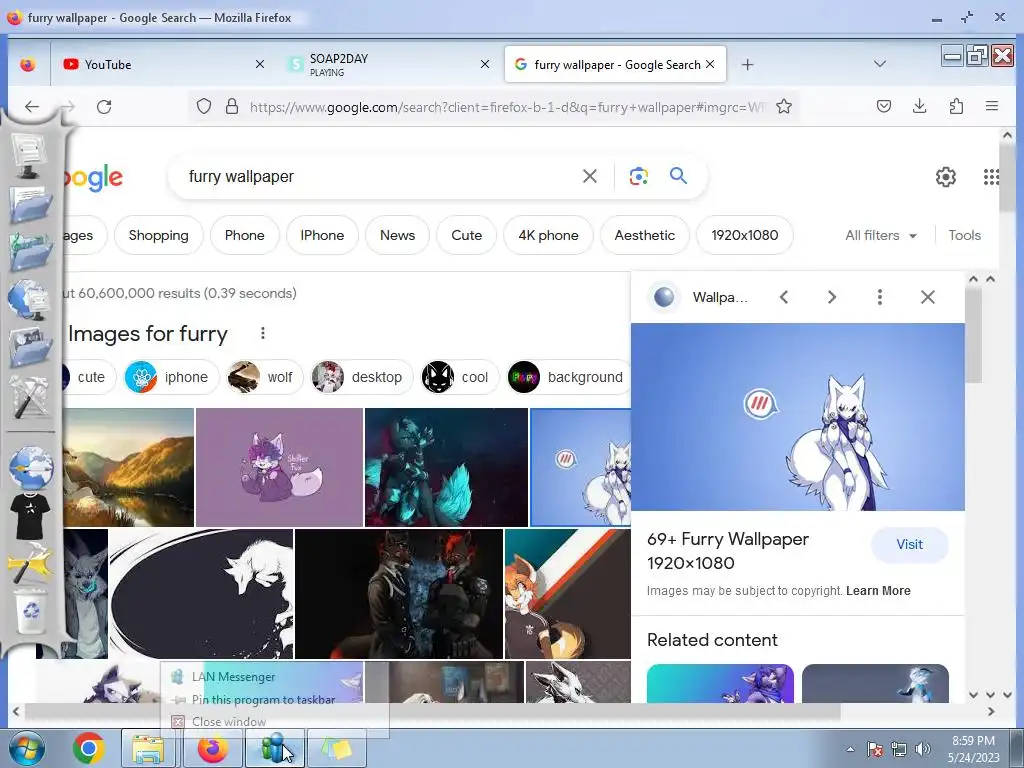Go back to the previous page

31,106
